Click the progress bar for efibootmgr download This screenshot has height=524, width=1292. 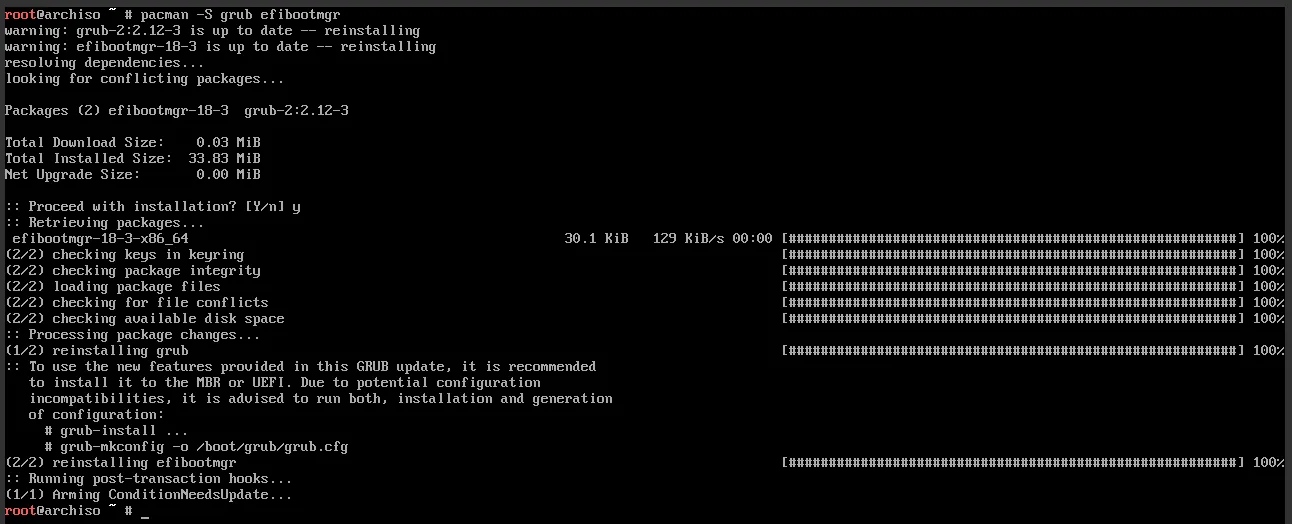coord(1012,239)
